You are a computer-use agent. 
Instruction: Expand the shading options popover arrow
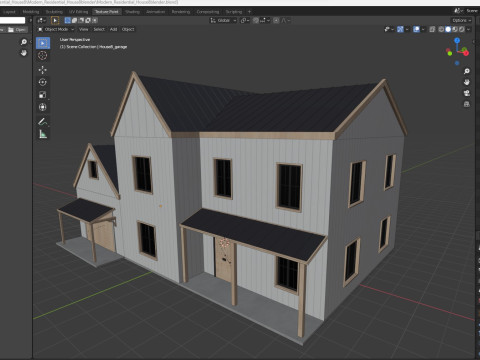click(468, 29)
